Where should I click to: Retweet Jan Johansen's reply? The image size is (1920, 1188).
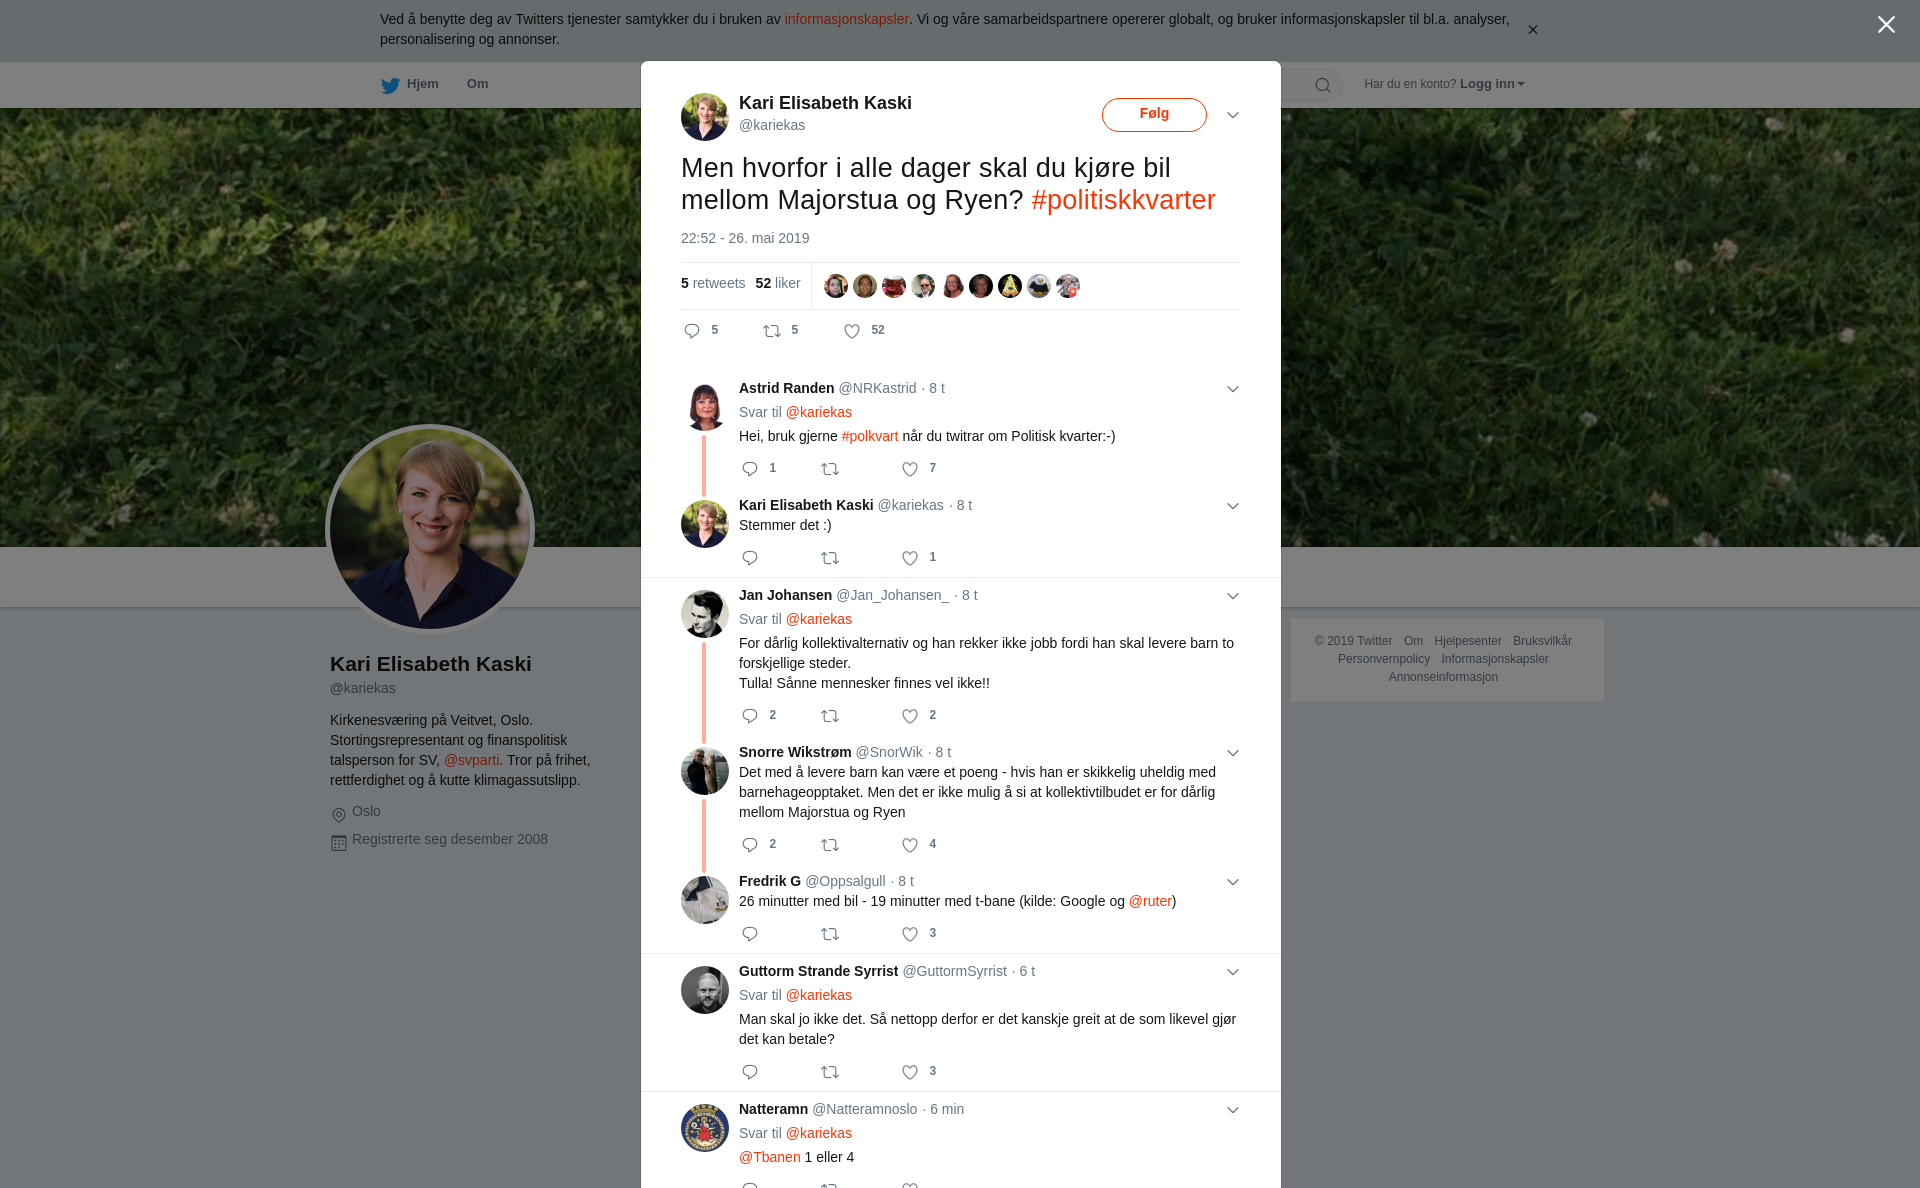pyautogui.click(x=830, y=716)
